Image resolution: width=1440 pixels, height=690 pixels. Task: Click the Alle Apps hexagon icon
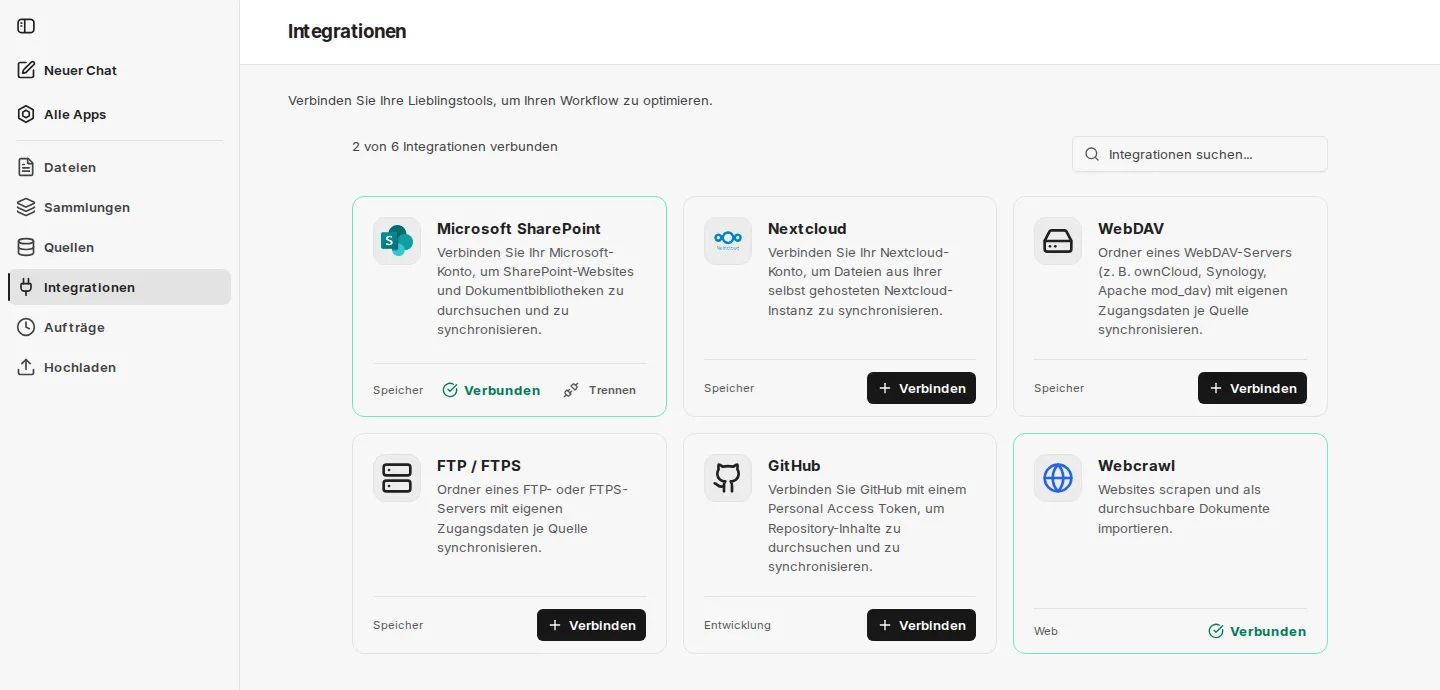pos(26,114)
